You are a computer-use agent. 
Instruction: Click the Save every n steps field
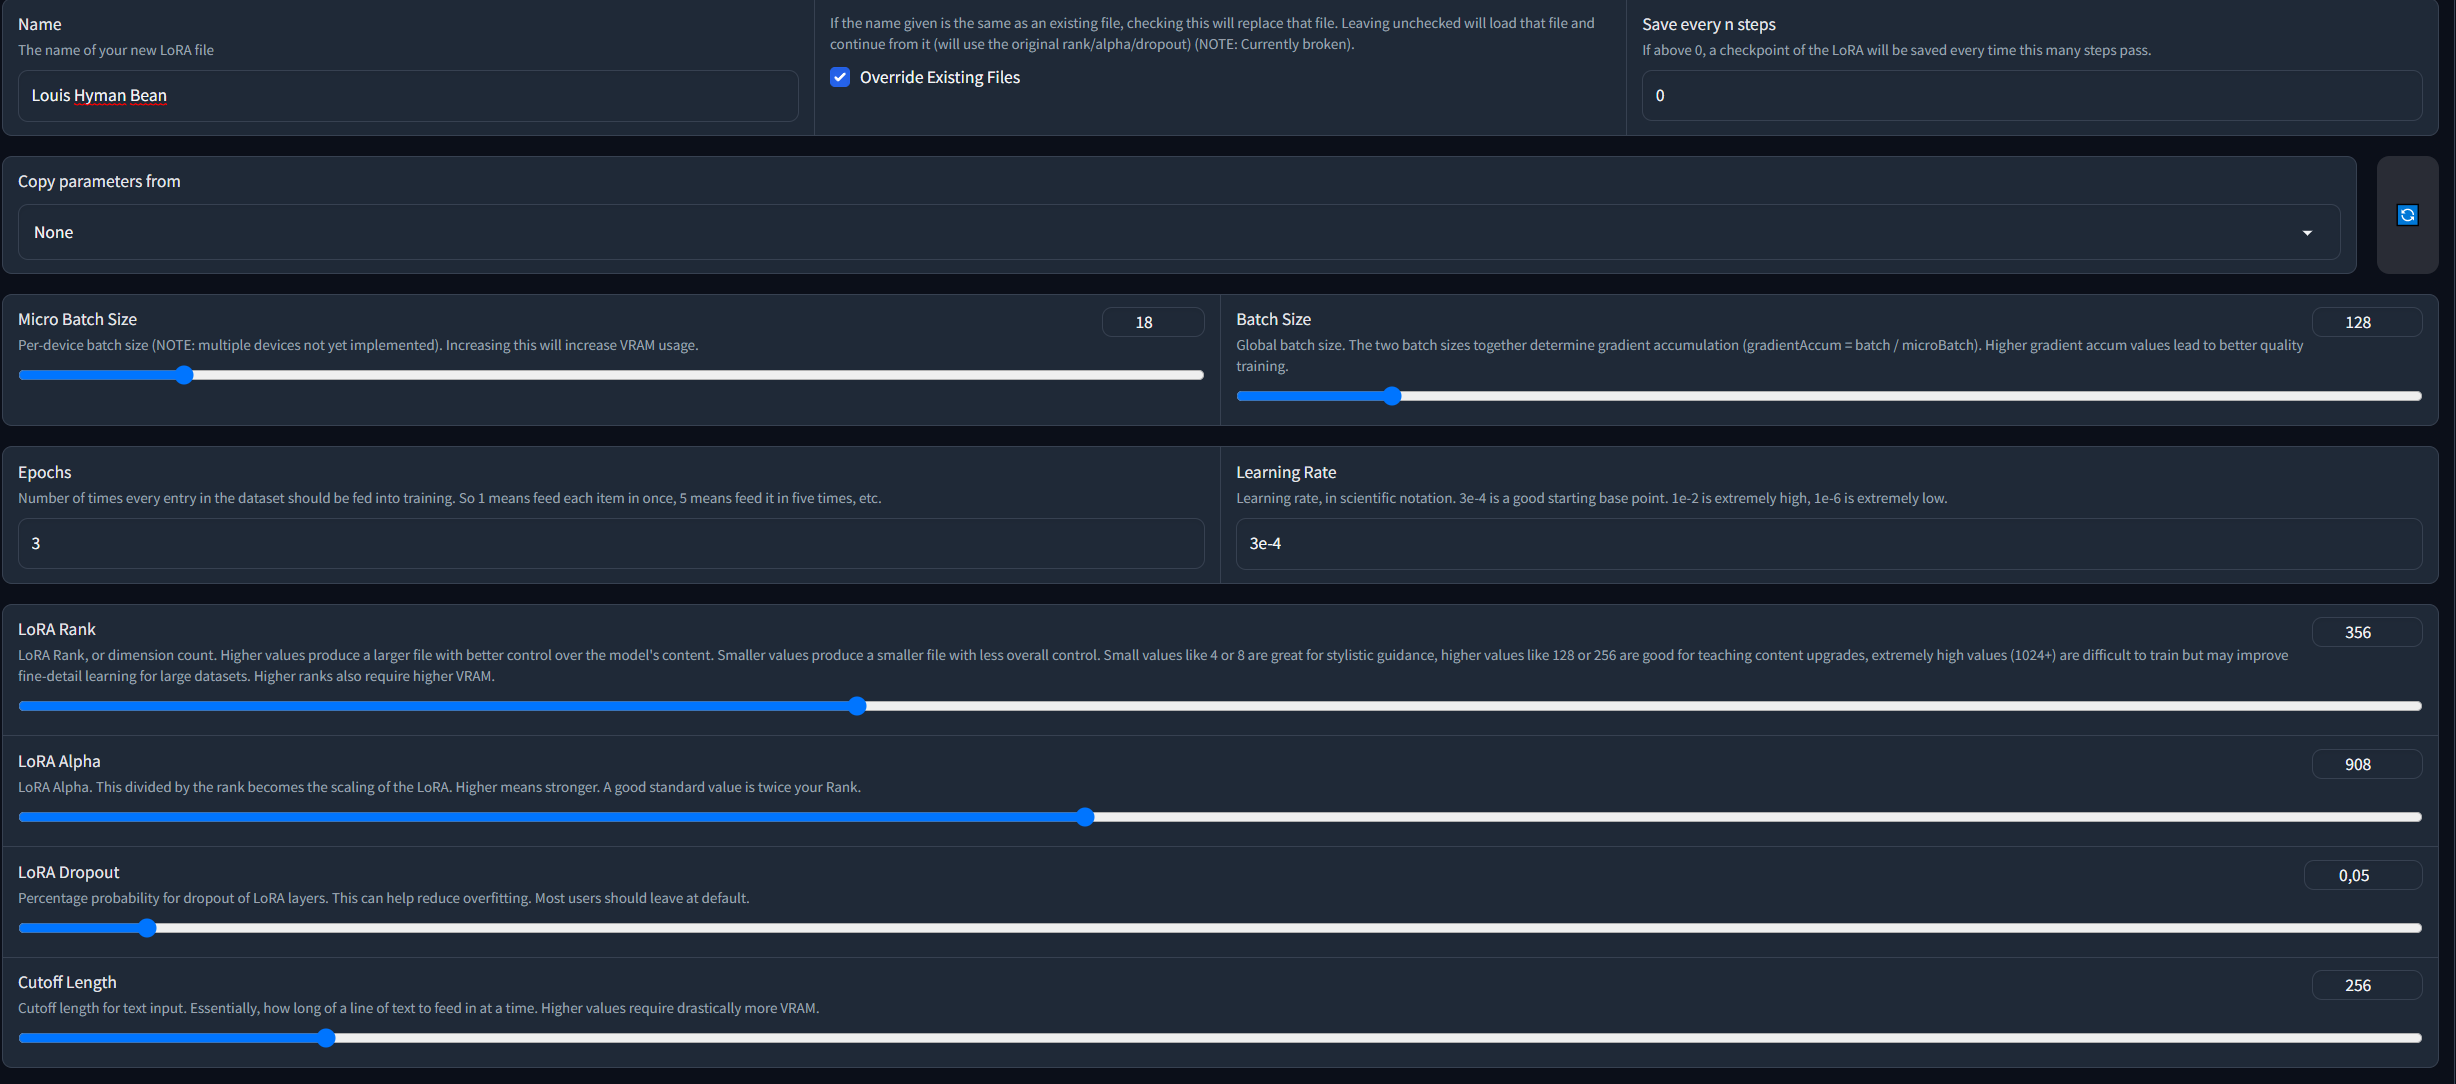[2031, 96]
